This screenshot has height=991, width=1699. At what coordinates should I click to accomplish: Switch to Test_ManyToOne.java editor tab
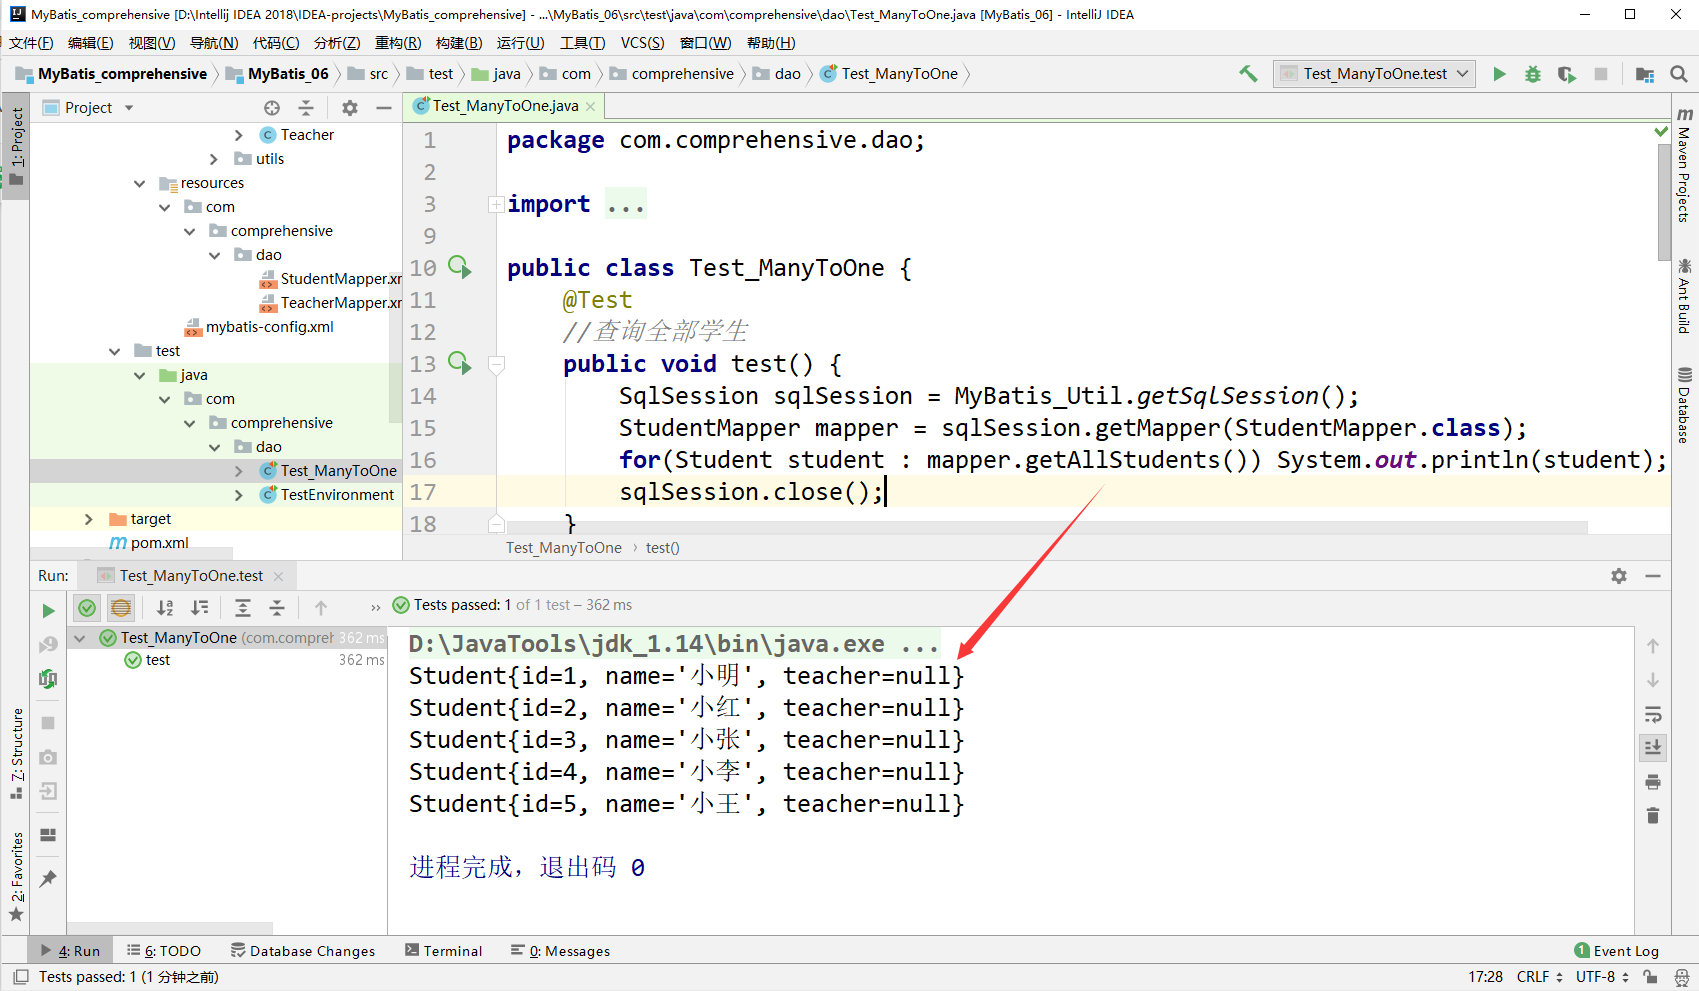(505, 106)
